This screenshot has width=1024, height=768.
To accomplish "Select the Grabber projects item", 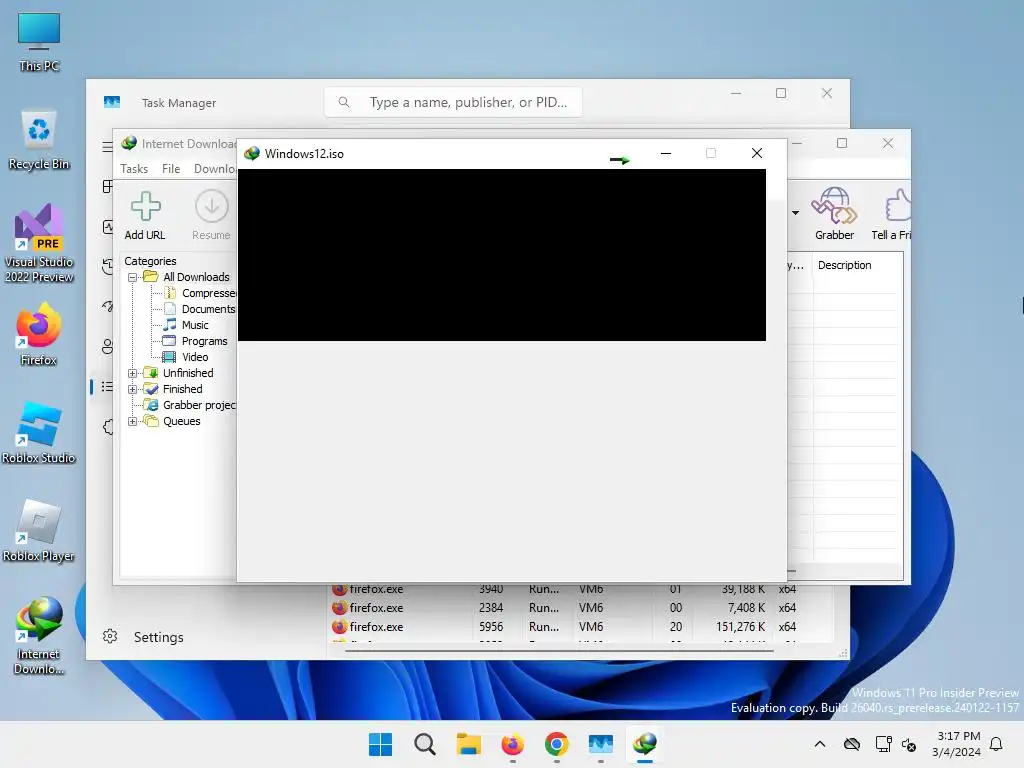I will [199, 405].
